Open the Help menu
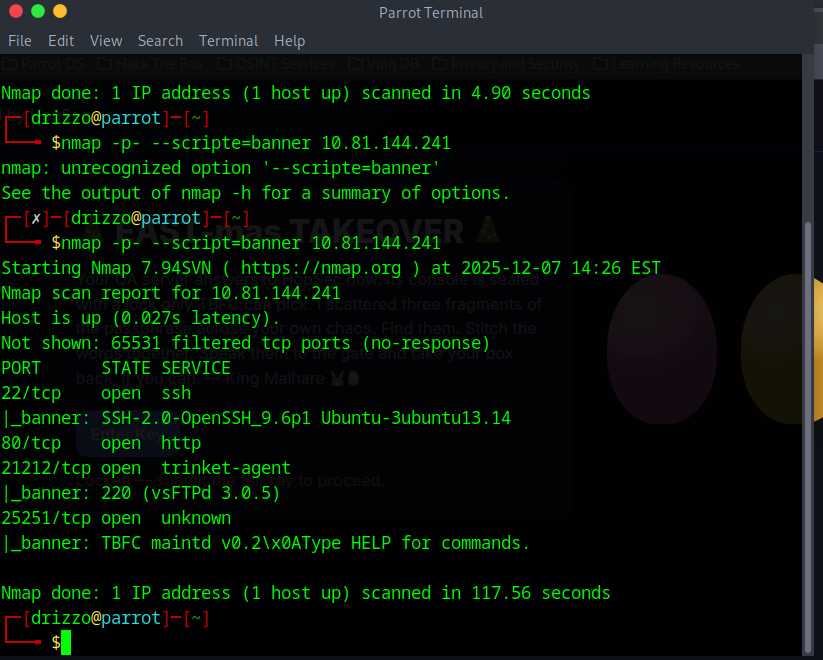Viewport: 823px width, 660px height. click(x=289, y=41)
